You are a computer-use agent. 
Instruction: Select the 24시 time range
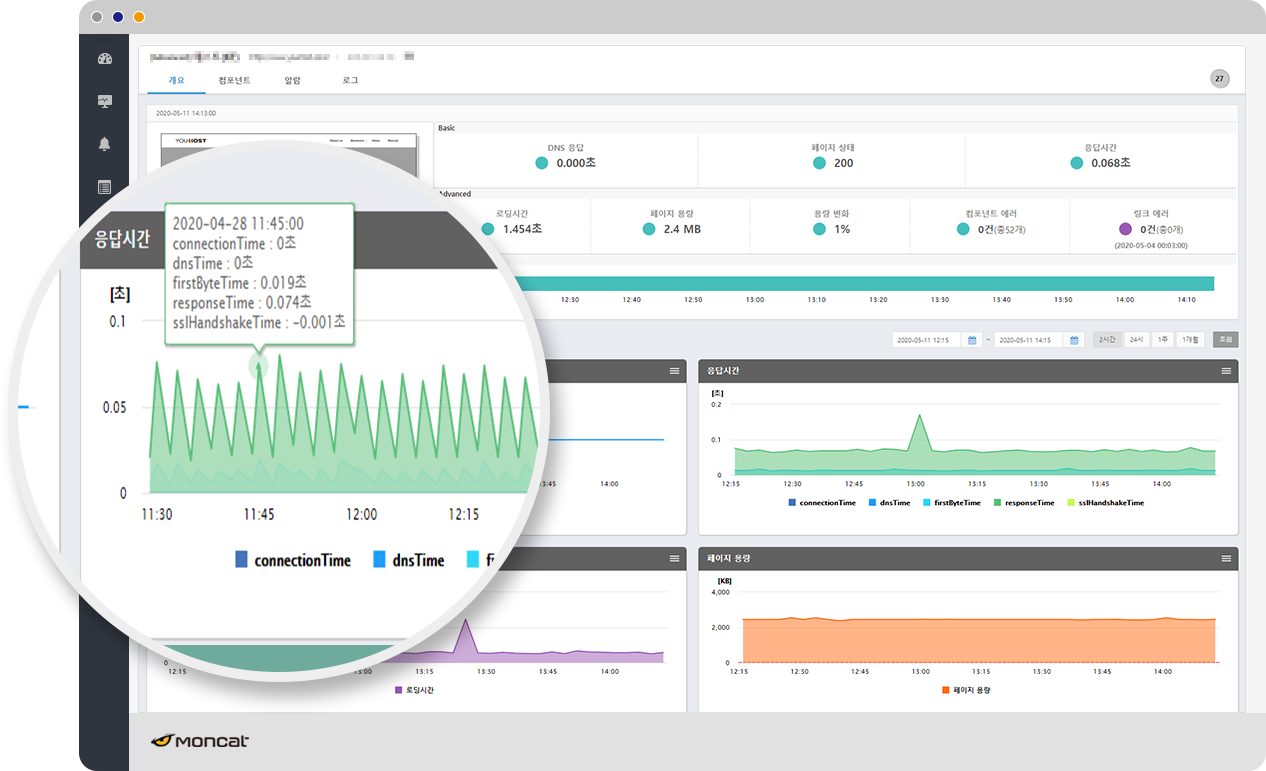[1136, 340]
